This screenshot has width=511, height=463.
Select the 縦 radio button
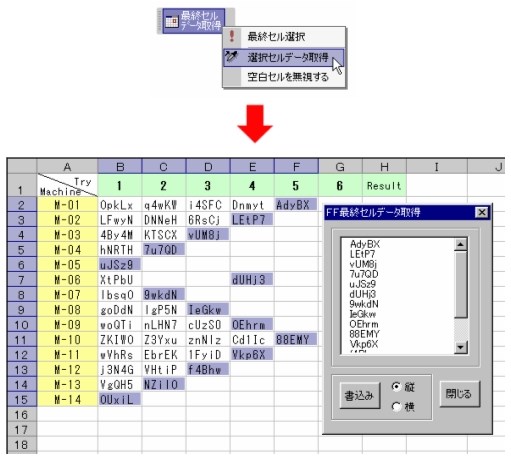396,387
